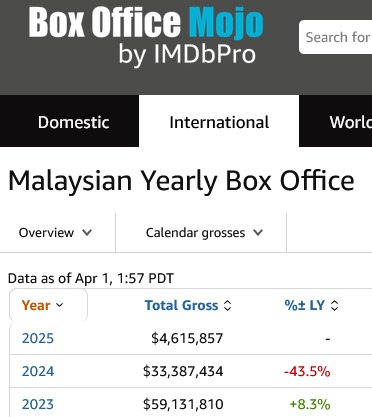Click the sort arrows beside %± LY
The width and height of the screenshot is (372, 417).
click(334, 305)
